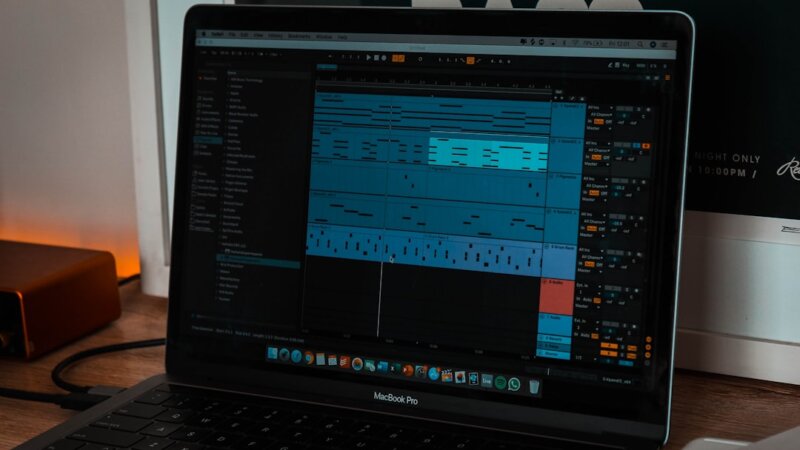The height and width of the screenshot is (450, 800).
Task: Set second track monitor to Auto
Action: tap(596, 157)
